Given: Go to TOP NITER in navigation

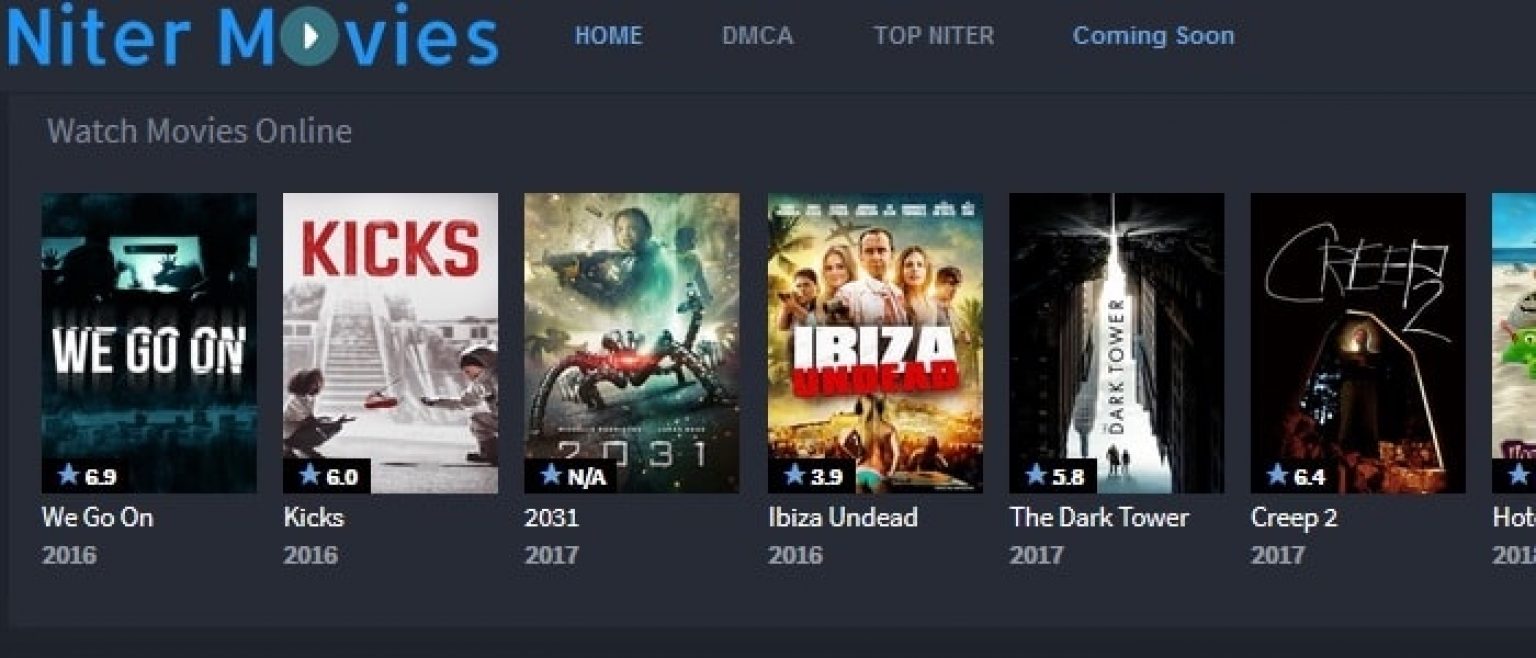Looking at the screenshot, I should point(934,36).
